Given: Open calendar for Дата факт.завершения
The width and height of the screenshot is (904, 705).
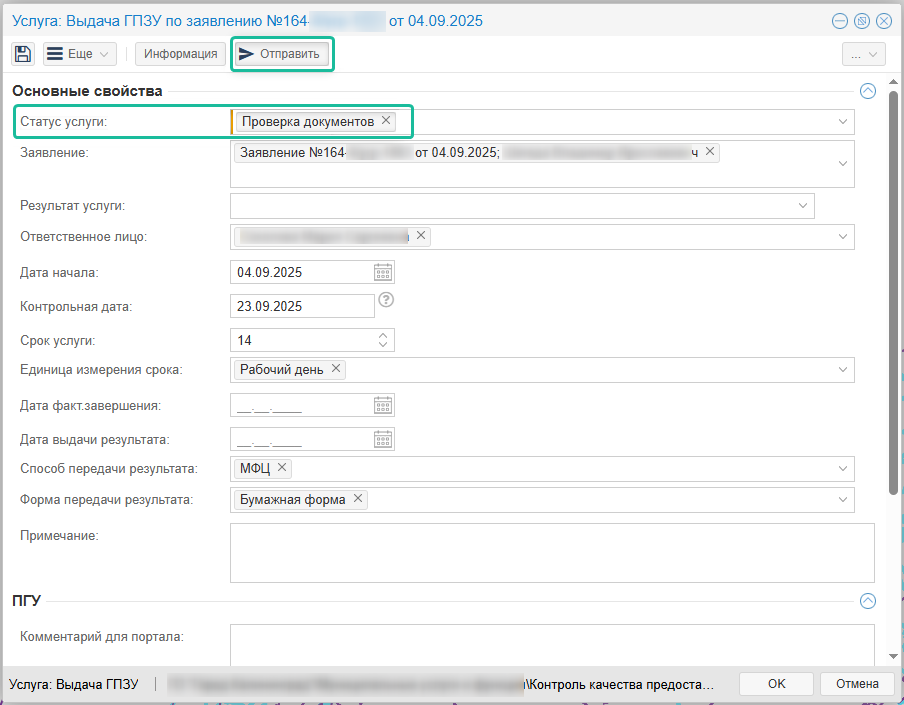Looking at the screenshot, I should pos(383,405).
